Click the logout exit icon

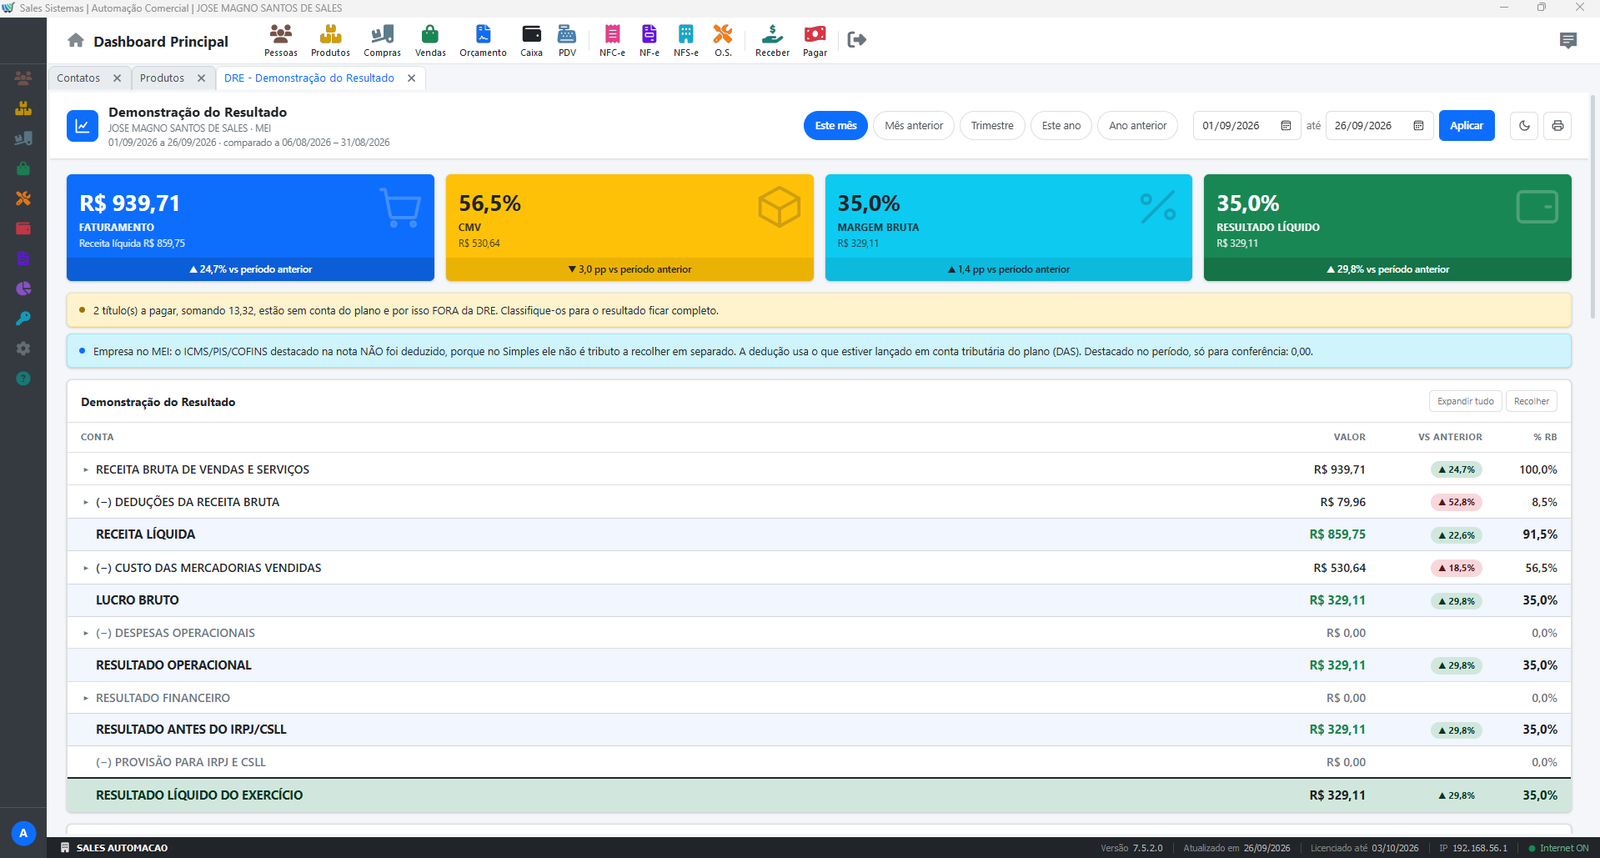[x=856, y=40]
